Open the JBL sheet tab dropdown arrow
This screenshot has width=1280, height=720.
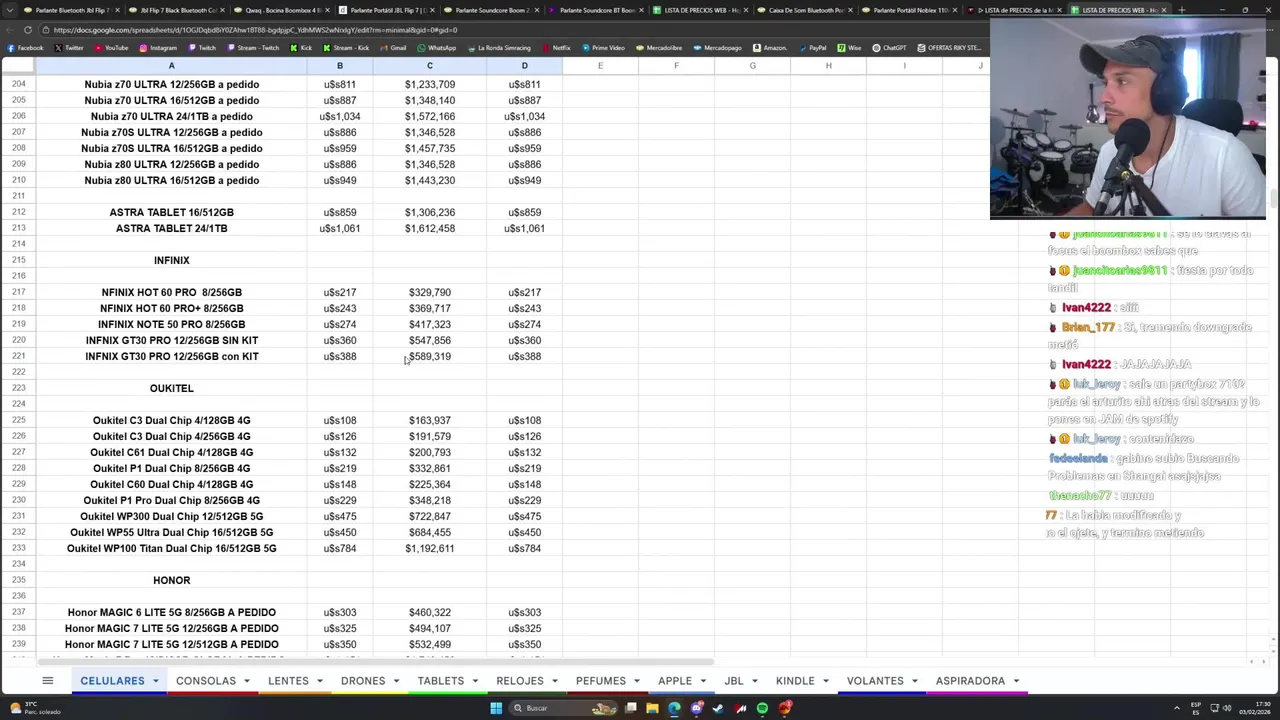(755, 681)
